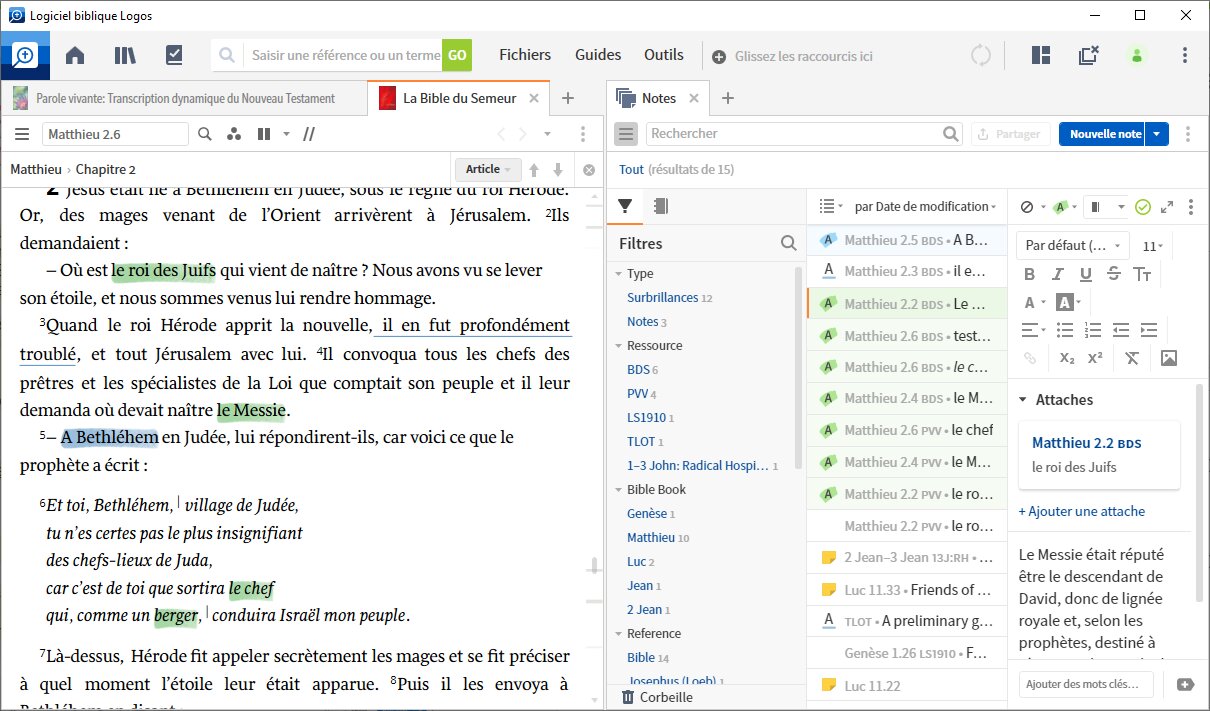Click Ajouter une attache link
Viewport: 1210px width, 711px height.
tap(1082, 512)
